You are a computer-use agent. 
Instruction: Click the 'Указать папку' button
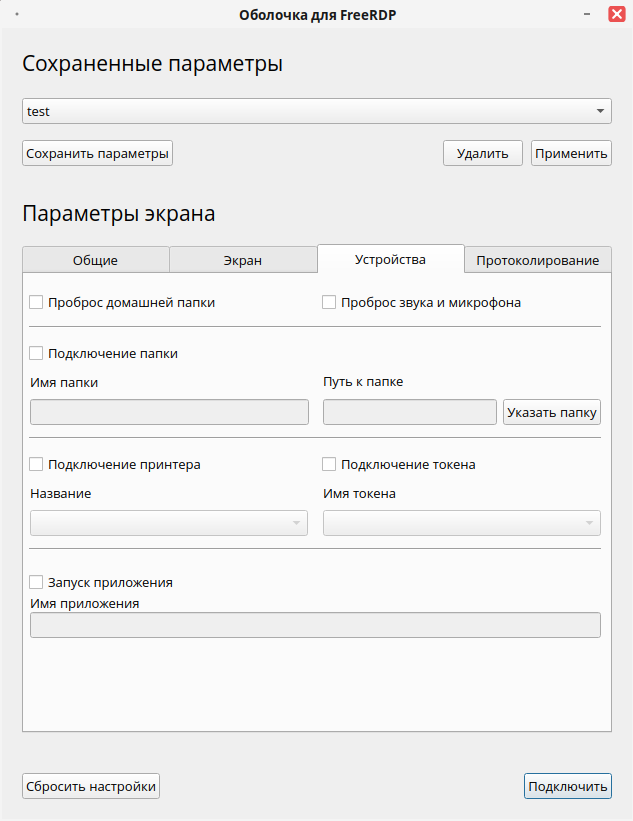click(x=551, y=412)
